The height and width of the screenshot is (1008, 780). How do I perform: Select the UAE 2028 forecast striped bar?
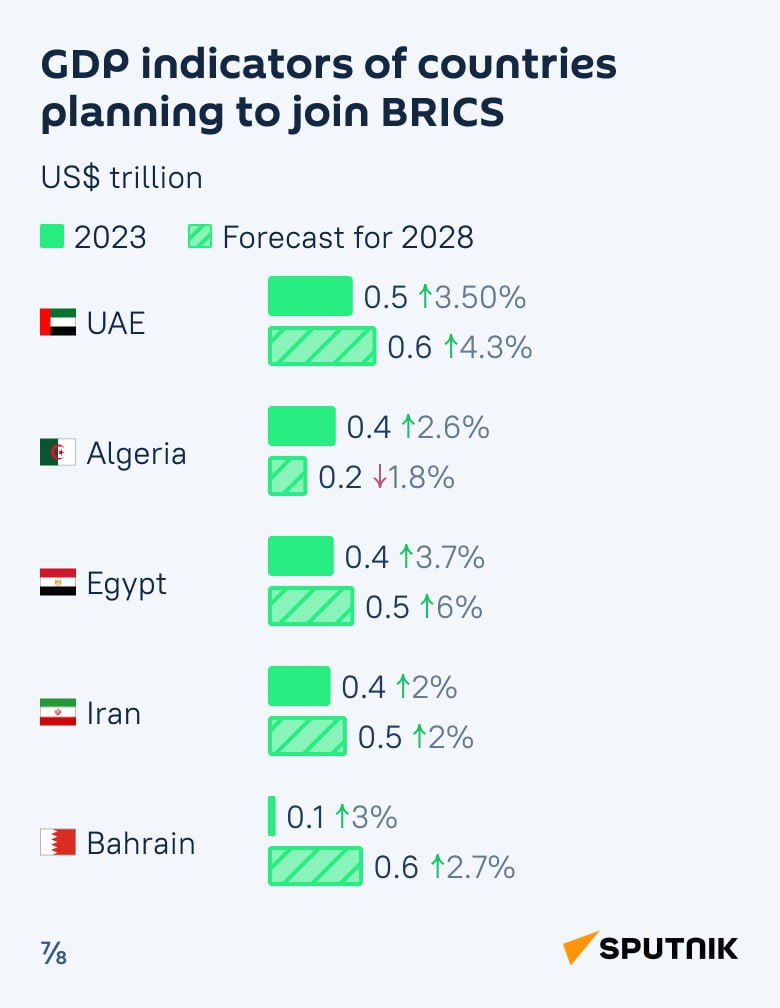(x=322, y=346)
